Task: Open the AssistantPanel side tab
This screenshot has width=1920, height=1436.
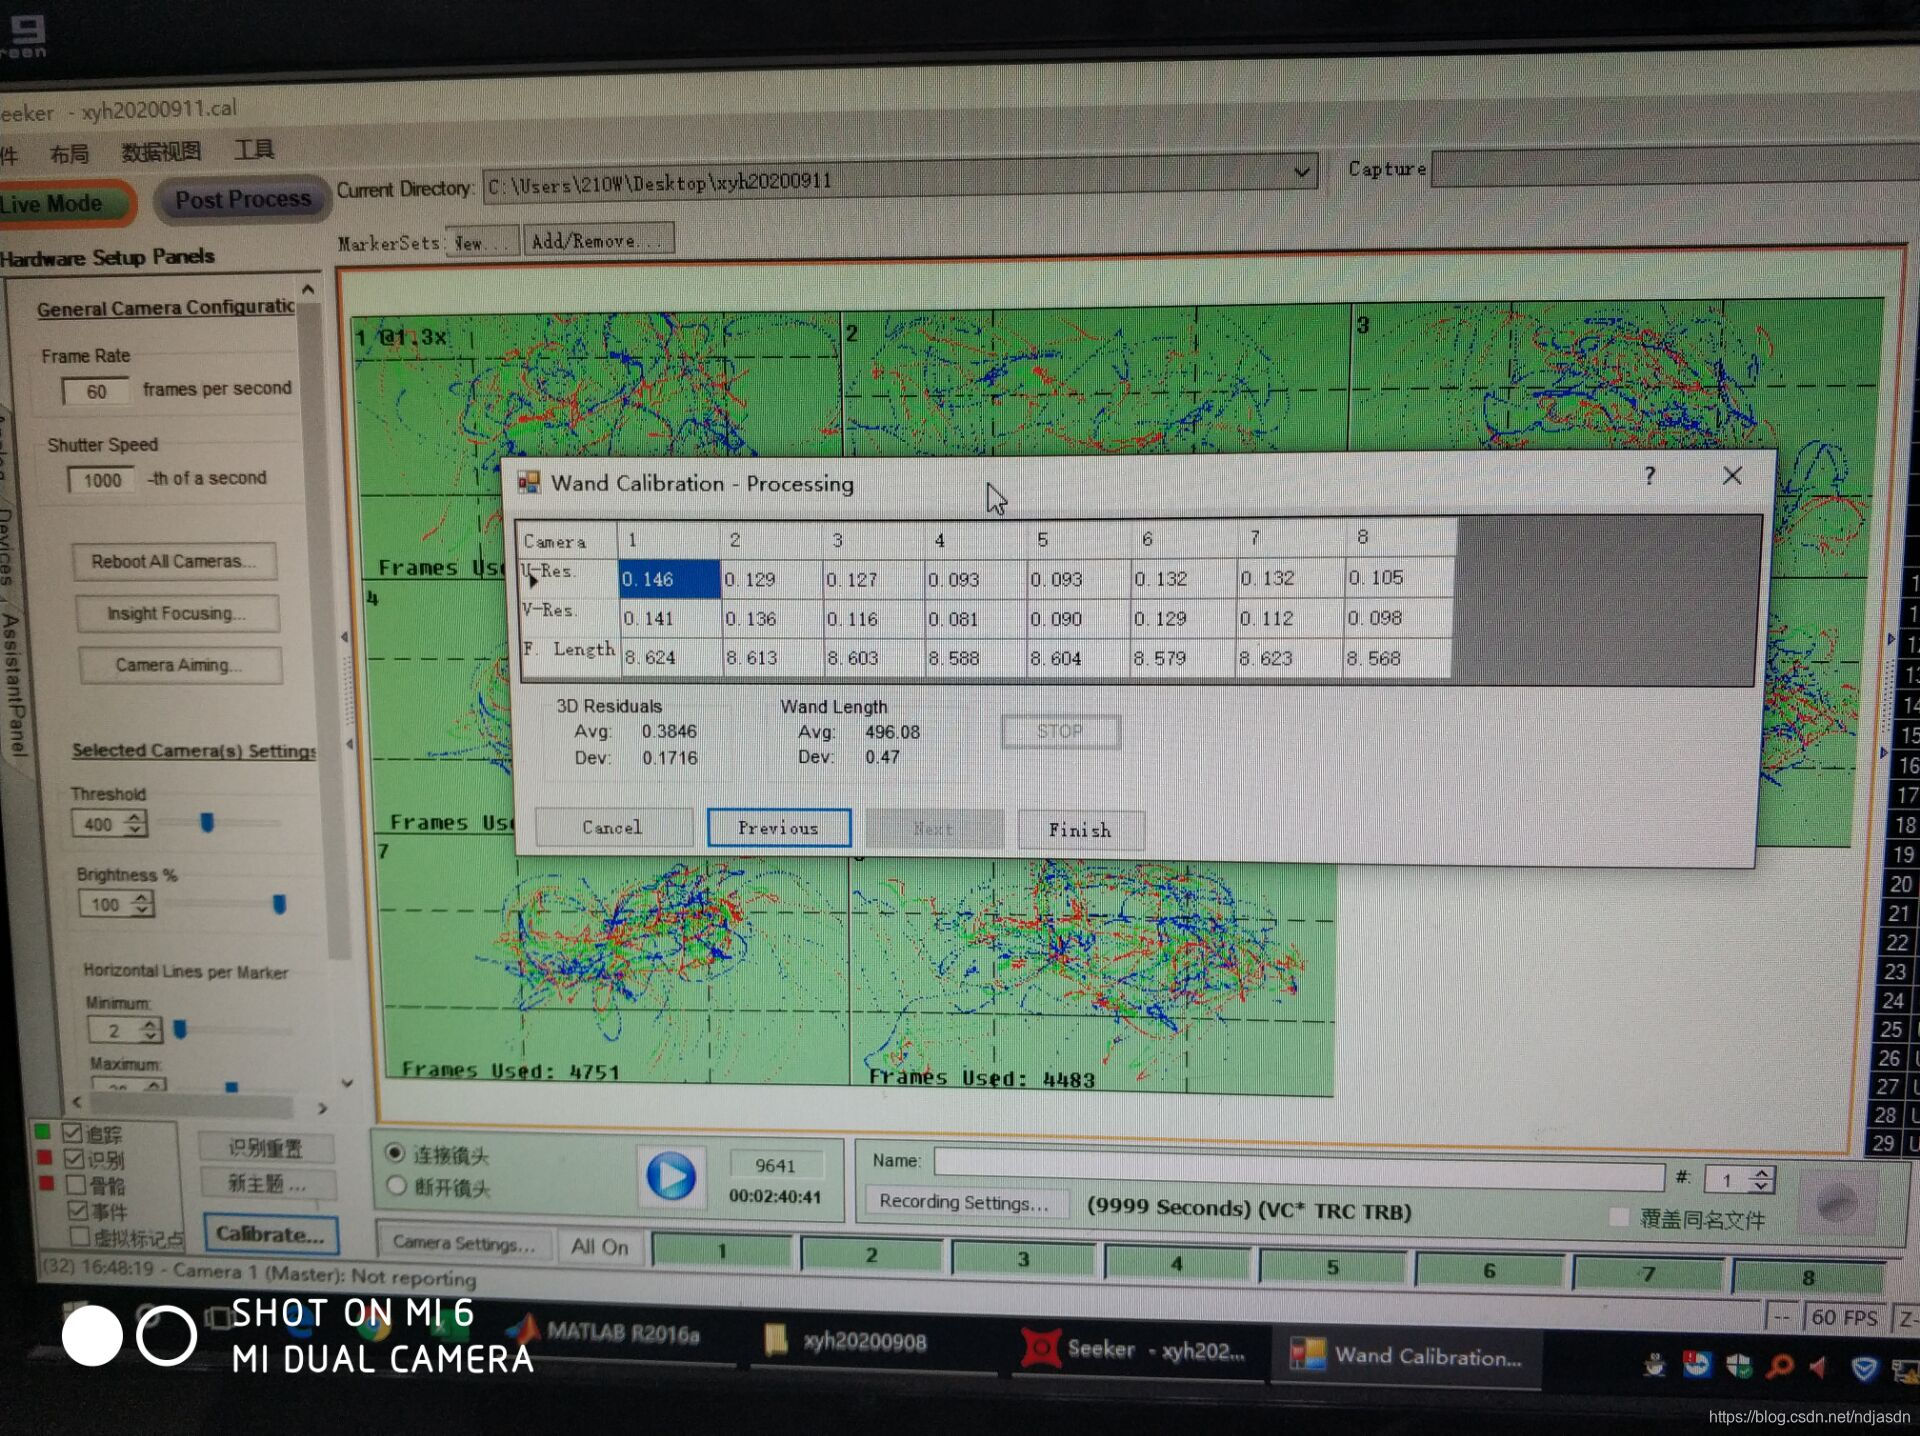Action: pos(13,684)
